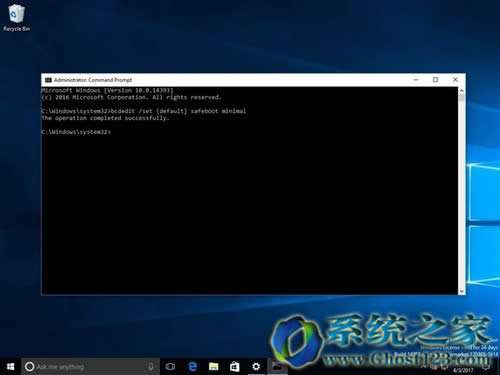Click the last C:\Windows\system32> prompt
Image resolution: width=500 pixels, height=375 pixels.
[76, 132]
